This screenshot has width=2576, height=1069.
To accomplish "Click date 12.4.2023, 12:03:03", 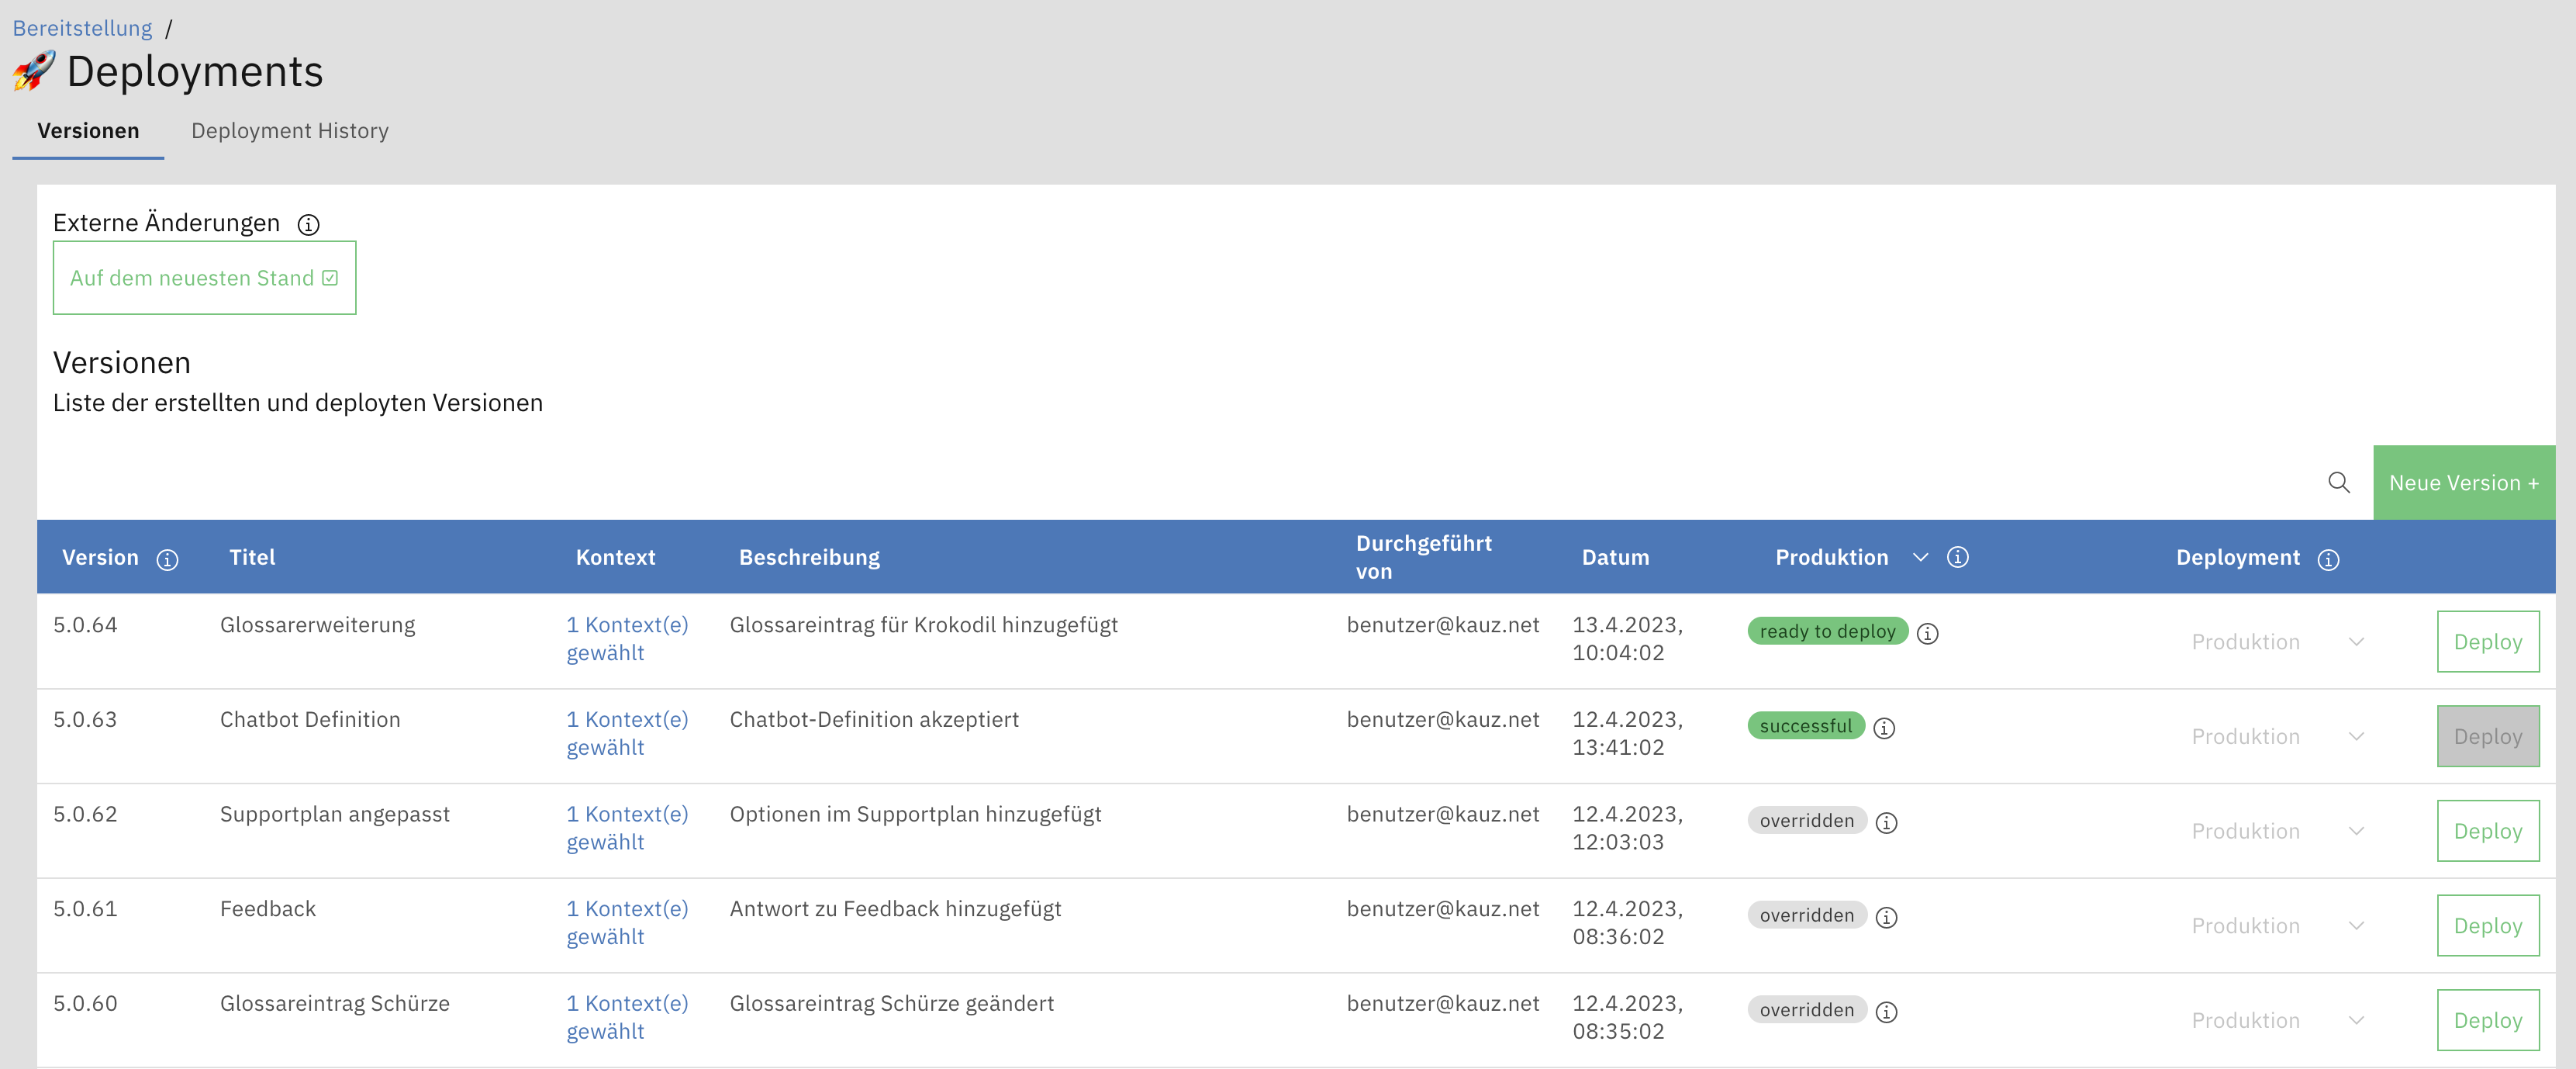I will 1627,828.
